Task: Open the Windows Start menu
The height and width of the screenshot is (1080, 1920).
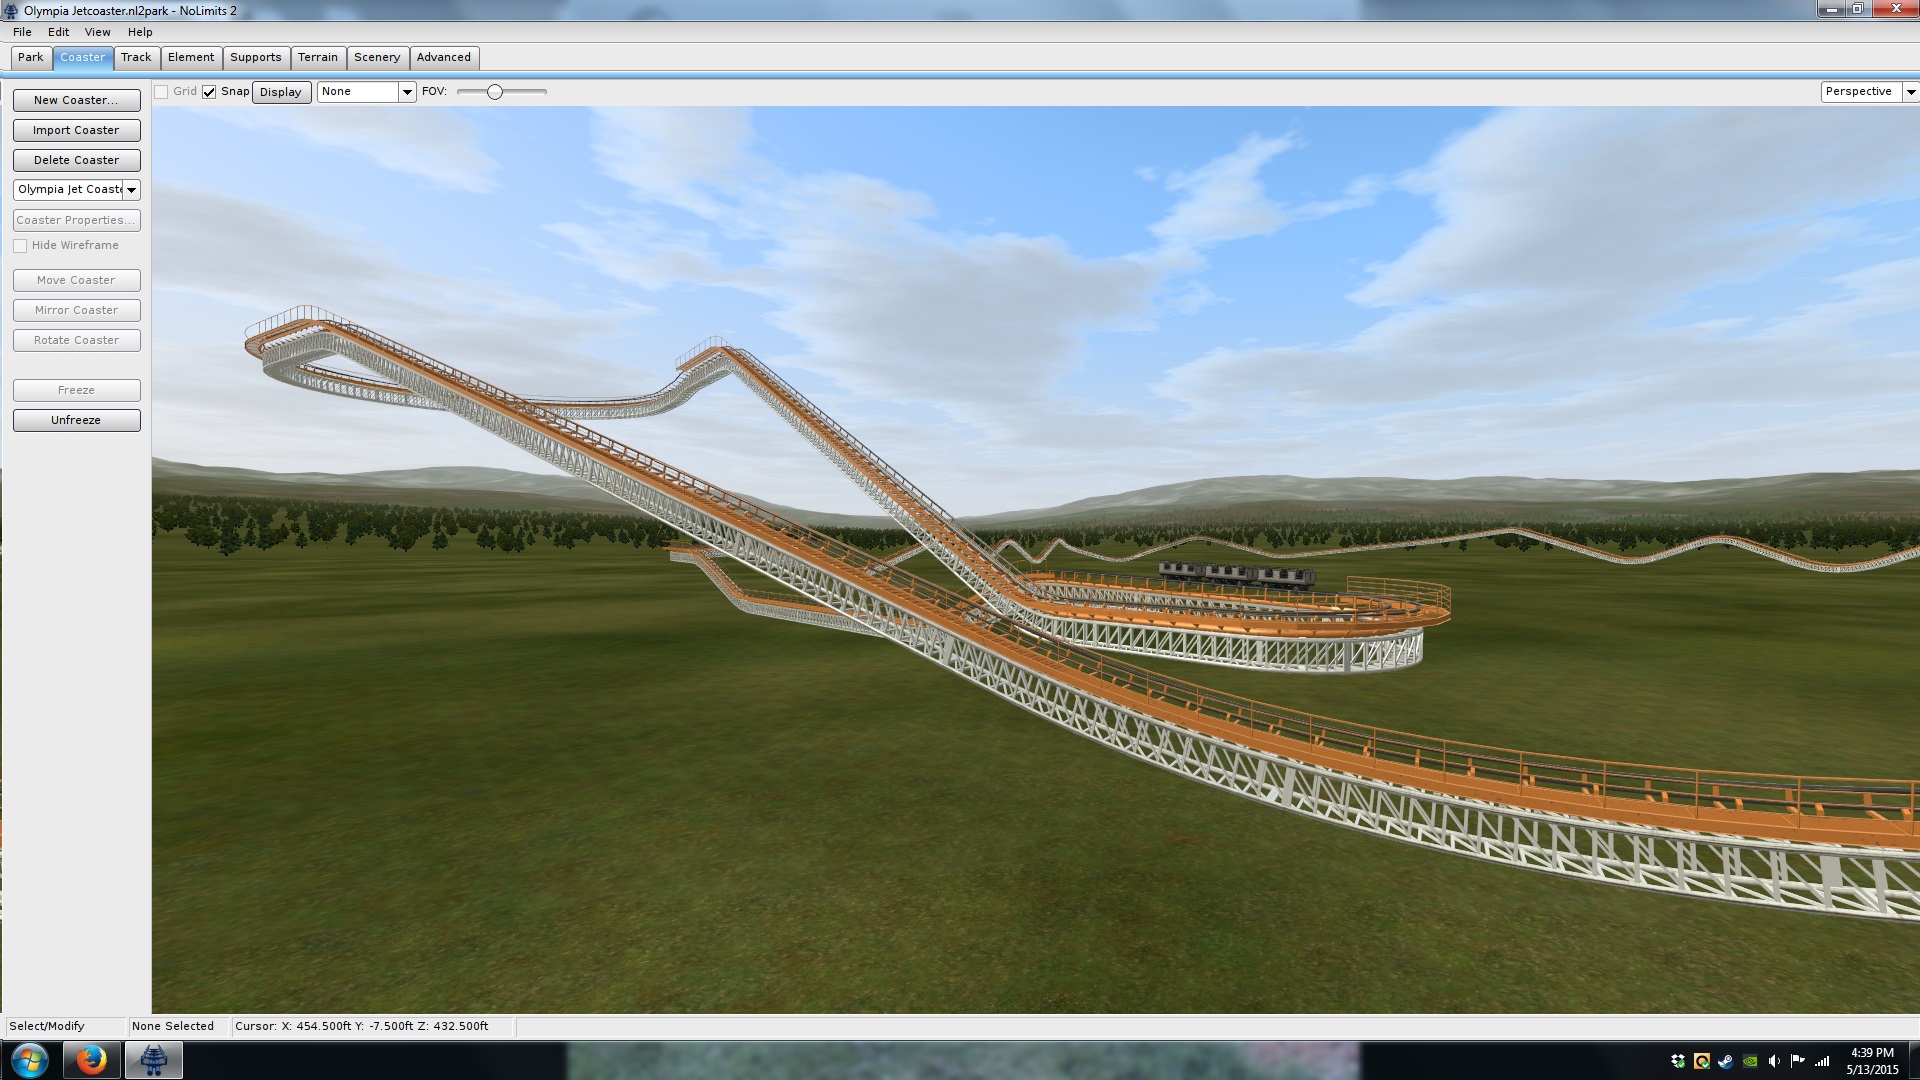Action: 29,1060
